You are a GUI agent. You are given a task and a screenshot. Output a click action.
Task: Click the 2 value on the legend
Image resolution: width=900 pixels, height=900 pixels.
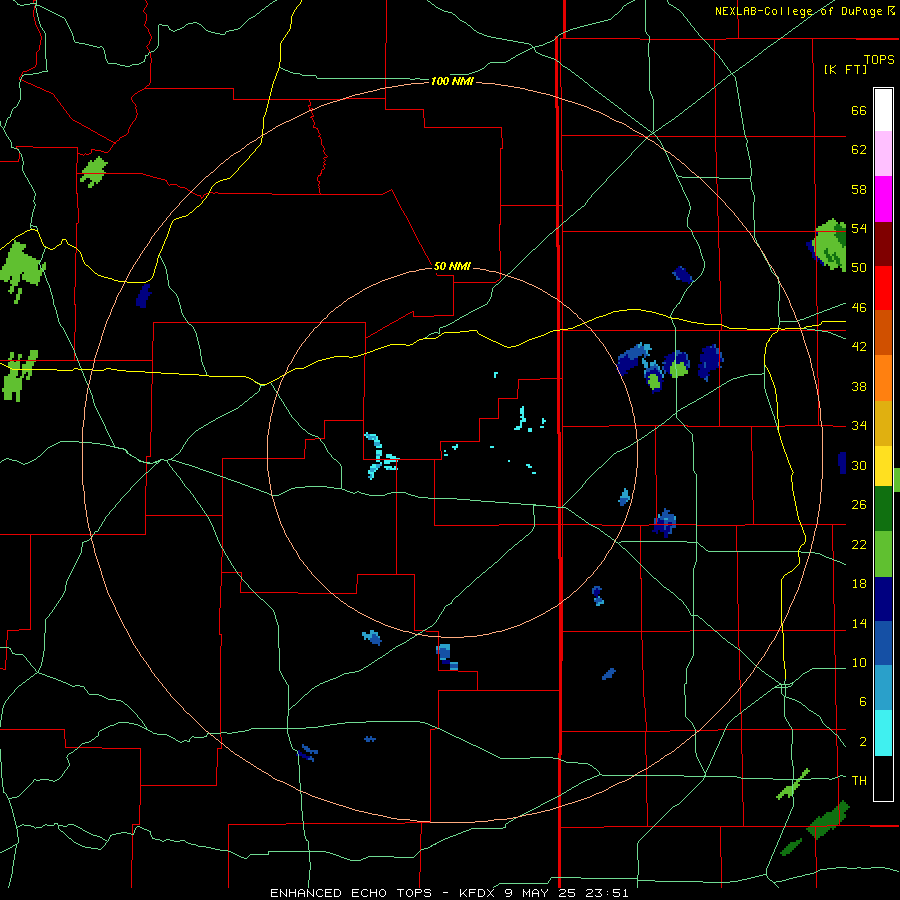[862, 742]
